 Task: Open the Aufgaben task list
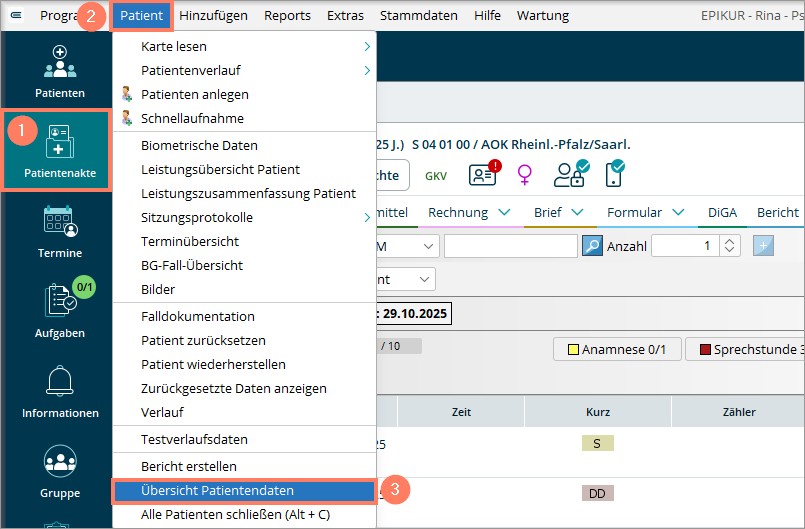click(60, 311)
